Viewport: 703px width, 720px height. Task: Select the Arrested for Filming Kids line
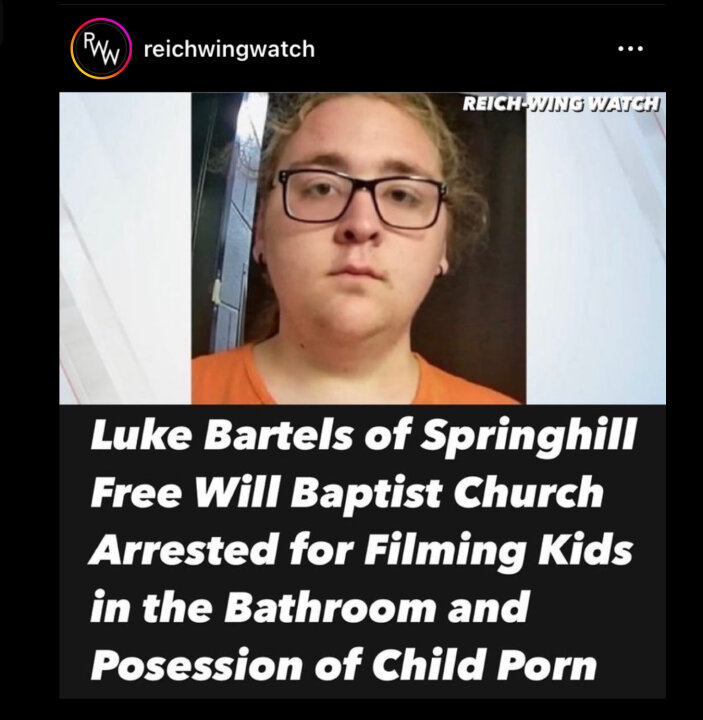coord(361,550)
